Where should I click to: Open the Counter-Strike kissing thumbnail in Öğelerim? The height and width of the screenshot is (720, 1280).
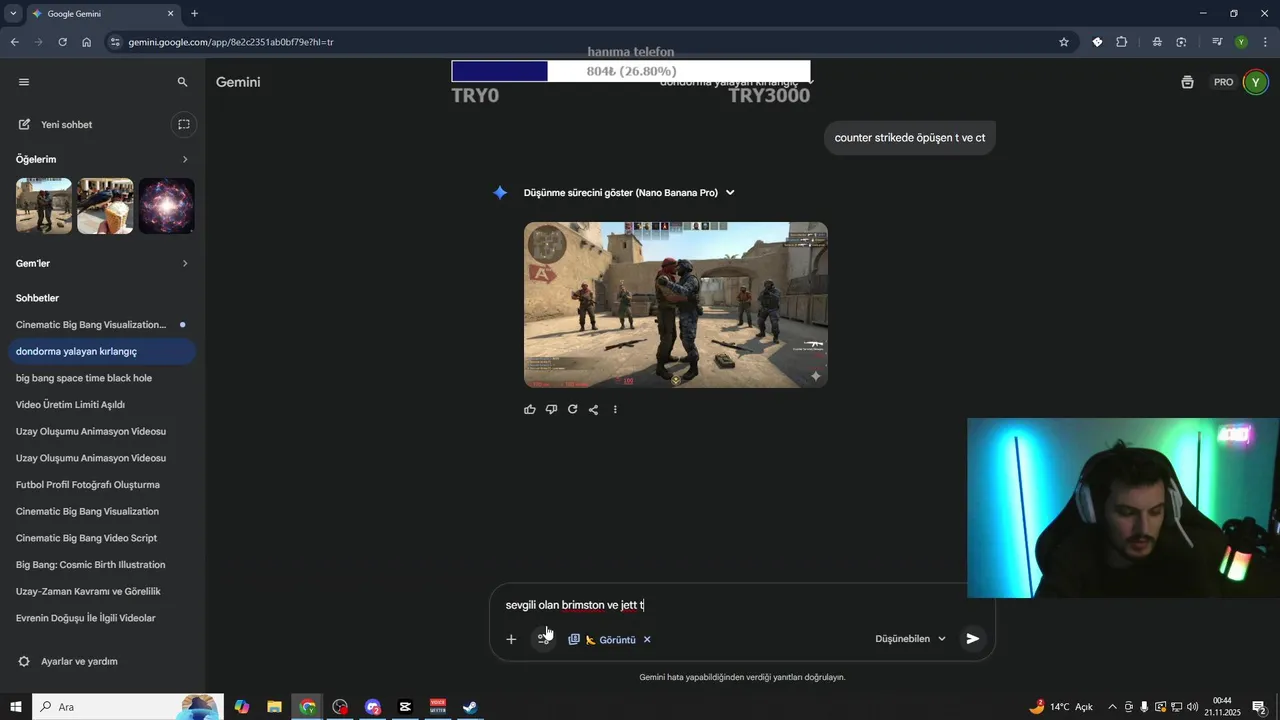tap(44, 206)
